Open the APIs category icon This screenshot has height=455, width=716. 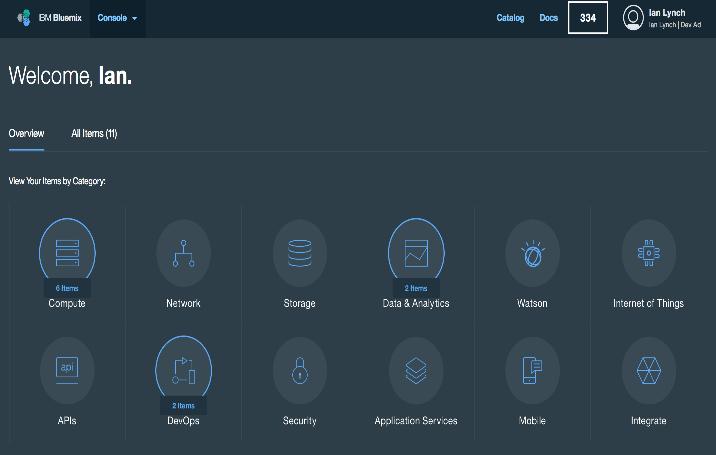[67, 370]
